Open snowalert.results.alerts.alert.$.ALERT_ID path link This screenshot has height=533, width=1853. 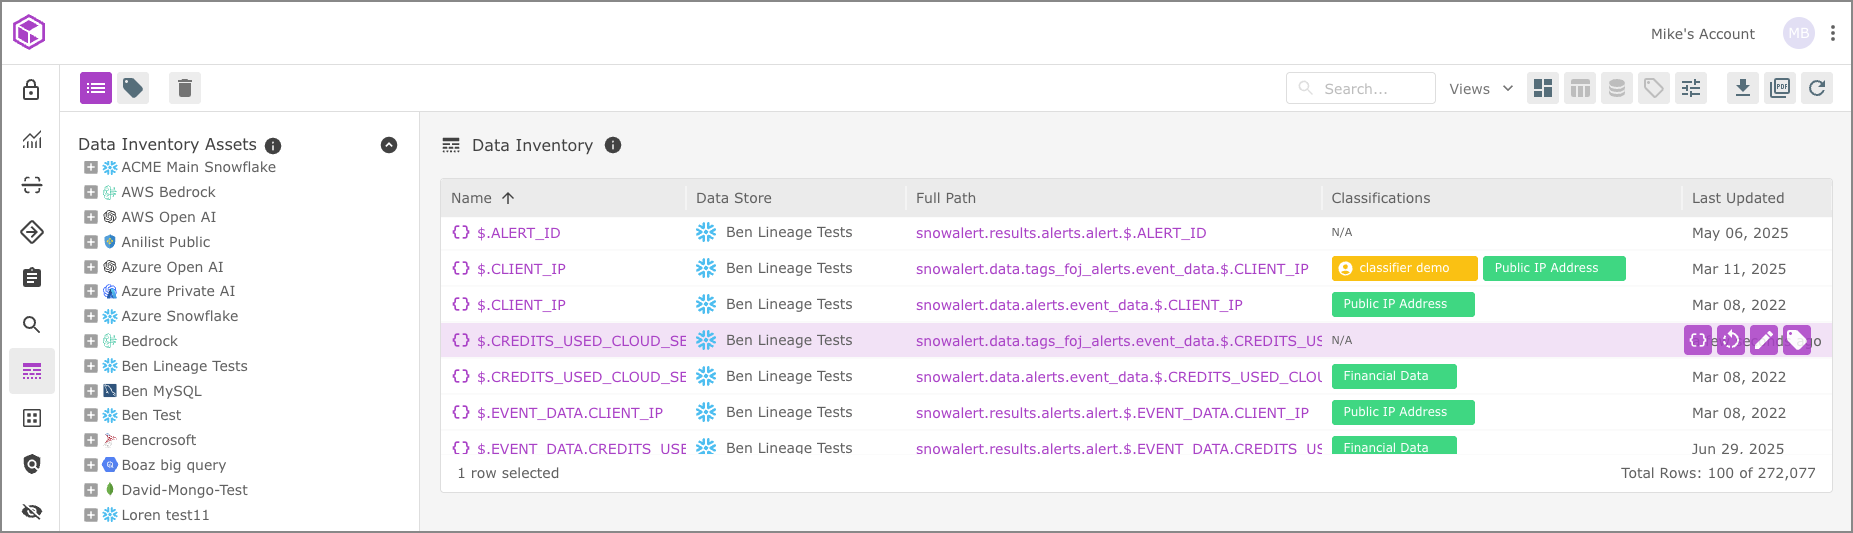[1061, 233]
